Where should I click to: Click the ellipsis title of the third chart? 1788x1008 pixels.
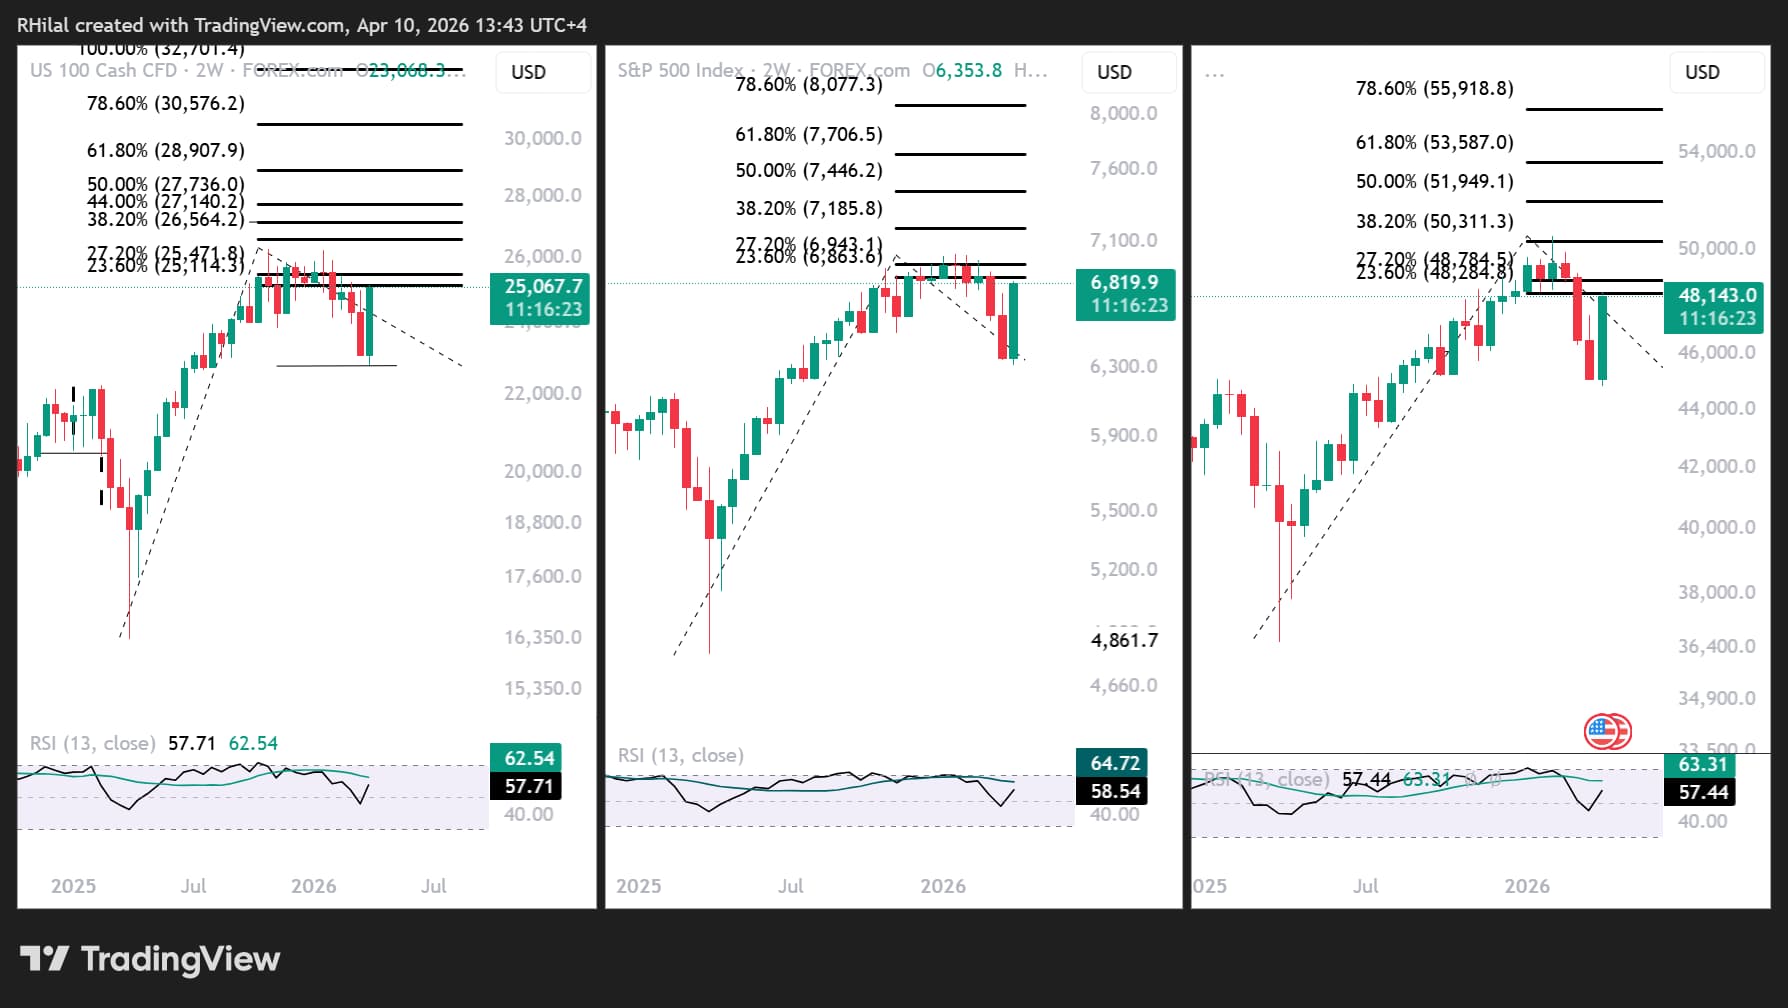pos(1214,72)
